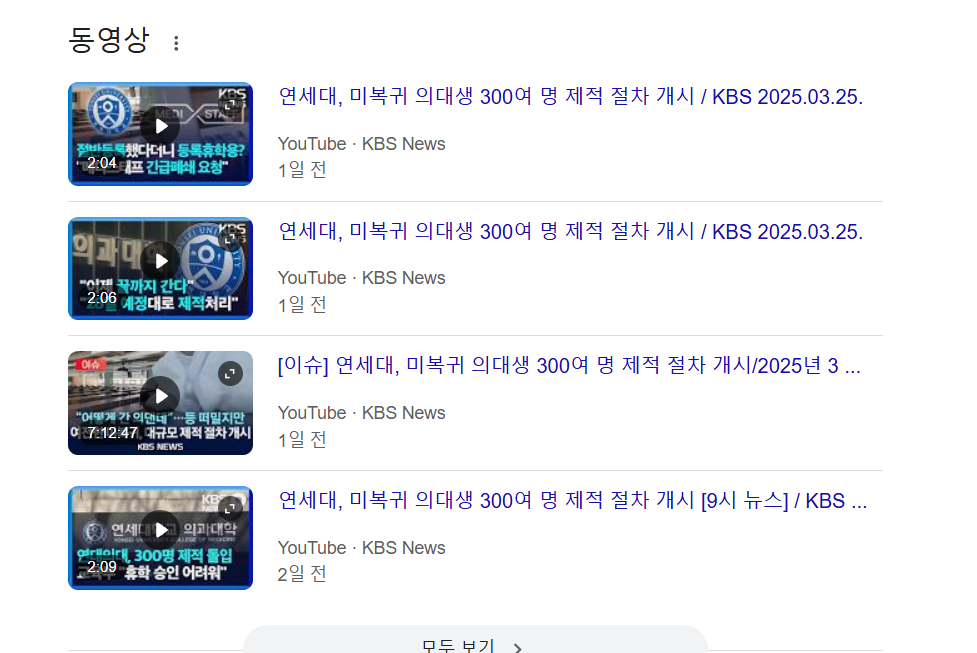The width and height of the screenshot is (977, 653).
Task: Click the 7:12:47 duration label
Action: 112,433
